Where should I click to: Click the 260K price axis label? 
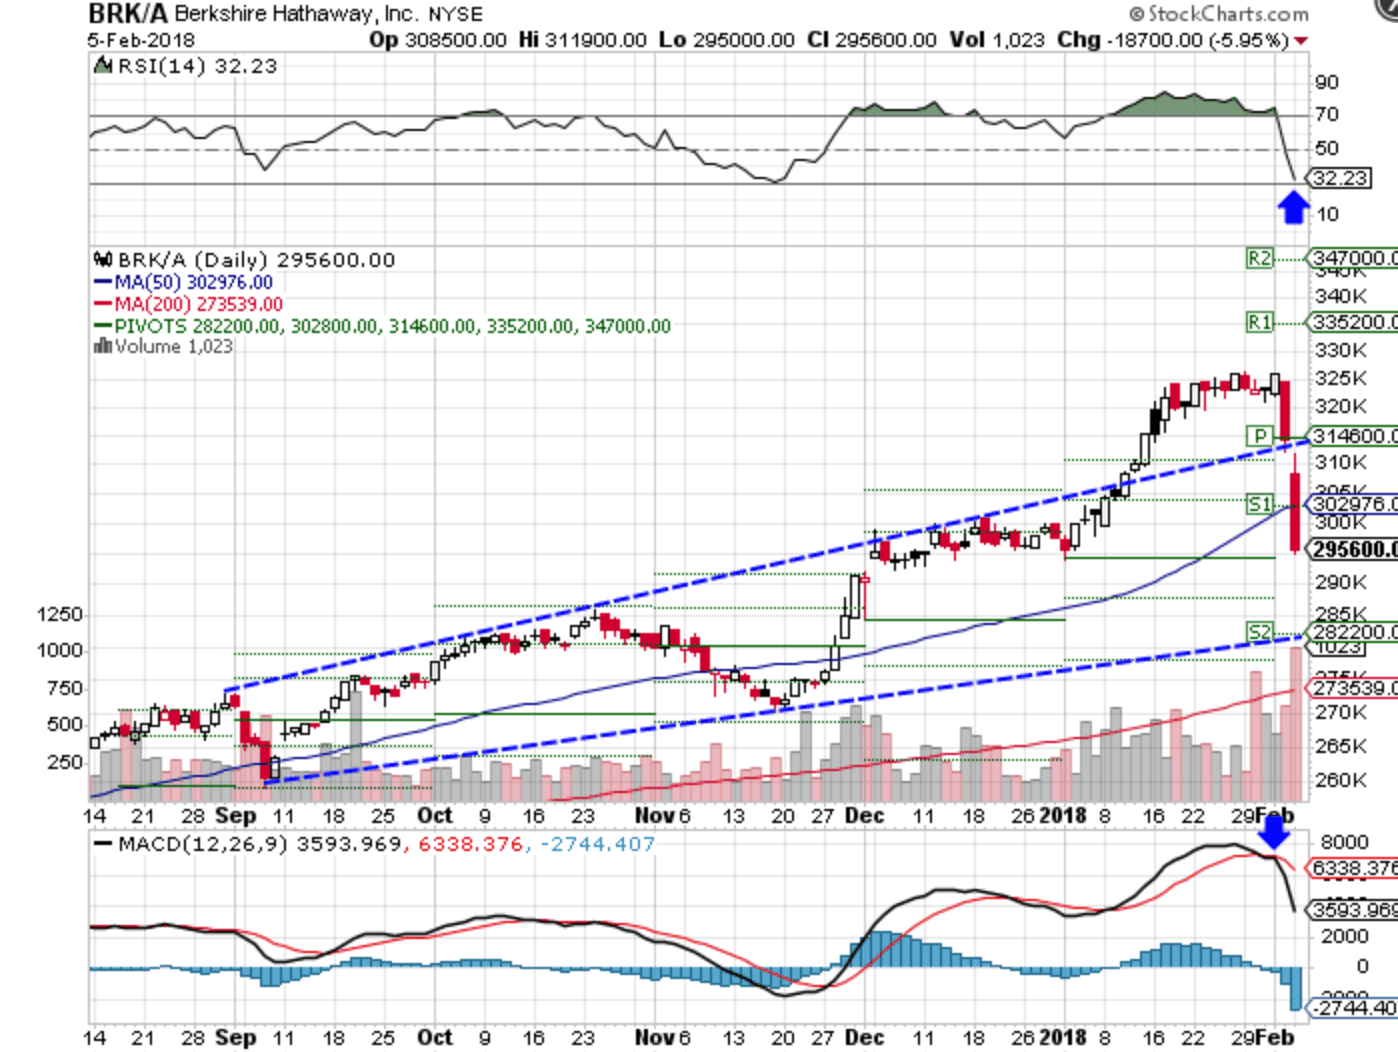(x=1341, y=780)
